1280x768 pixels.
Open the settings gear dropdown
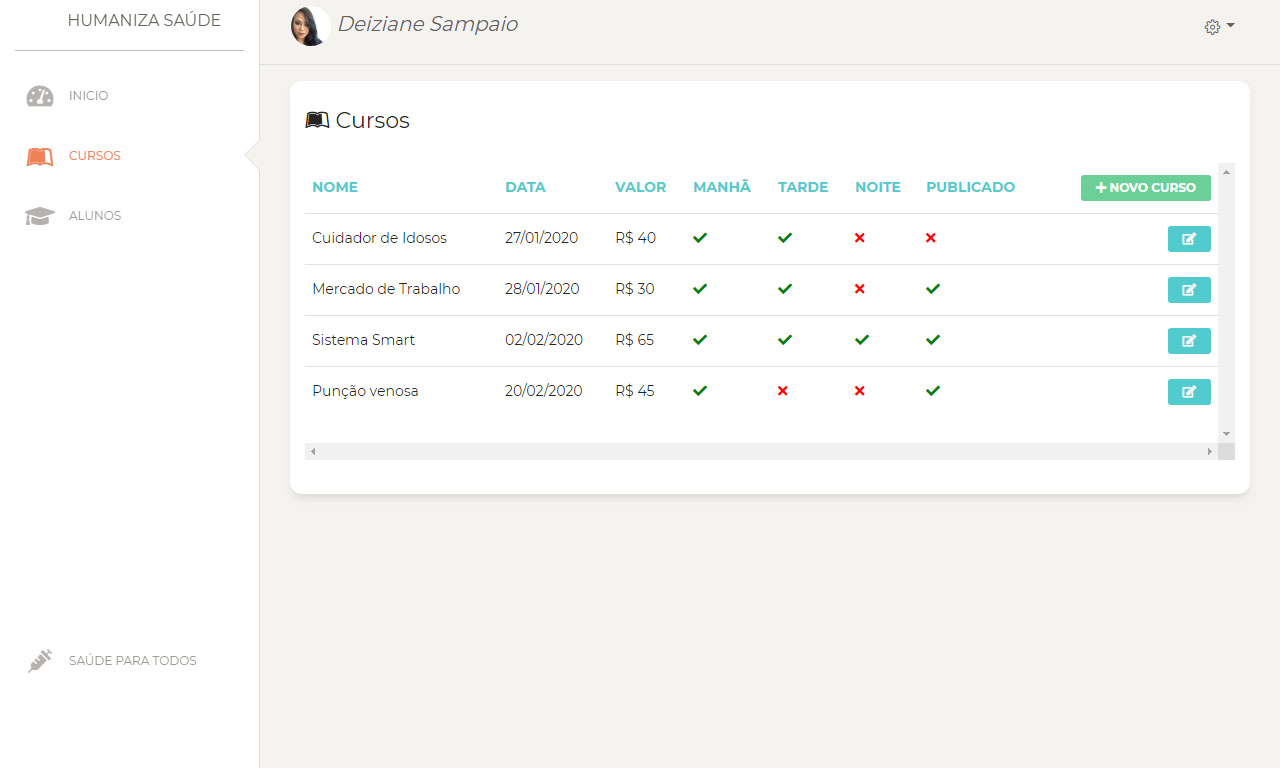click(x=1219, y=27)
